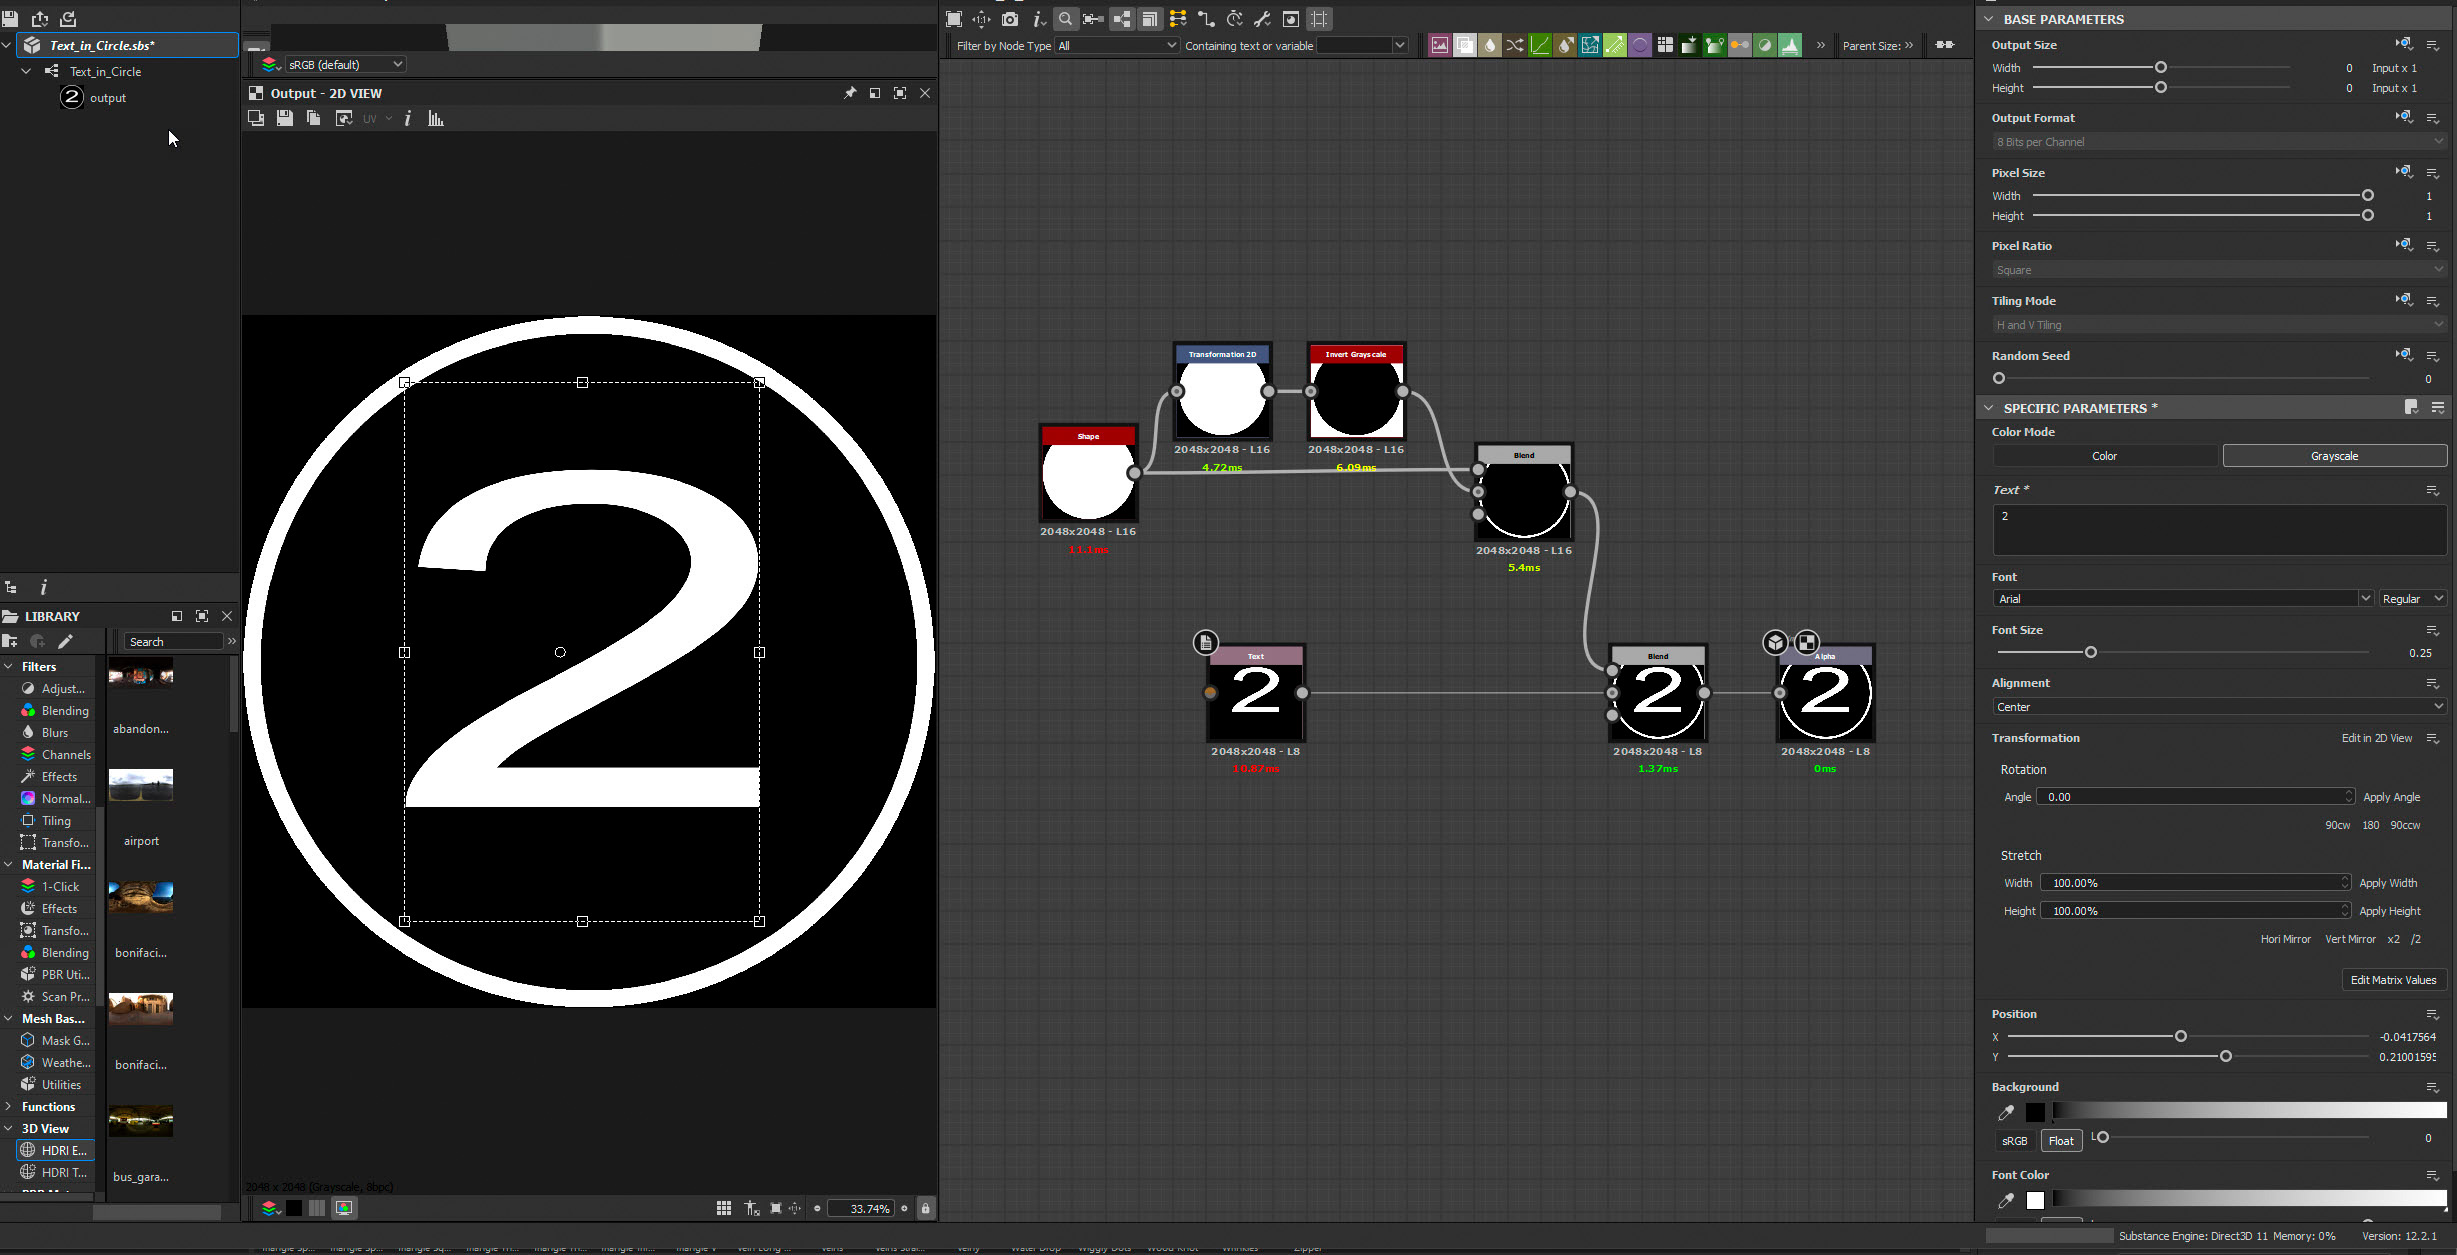Save the 2D View image to disk
This screenshot has height=1255, width=2457.
click(285, 118)
